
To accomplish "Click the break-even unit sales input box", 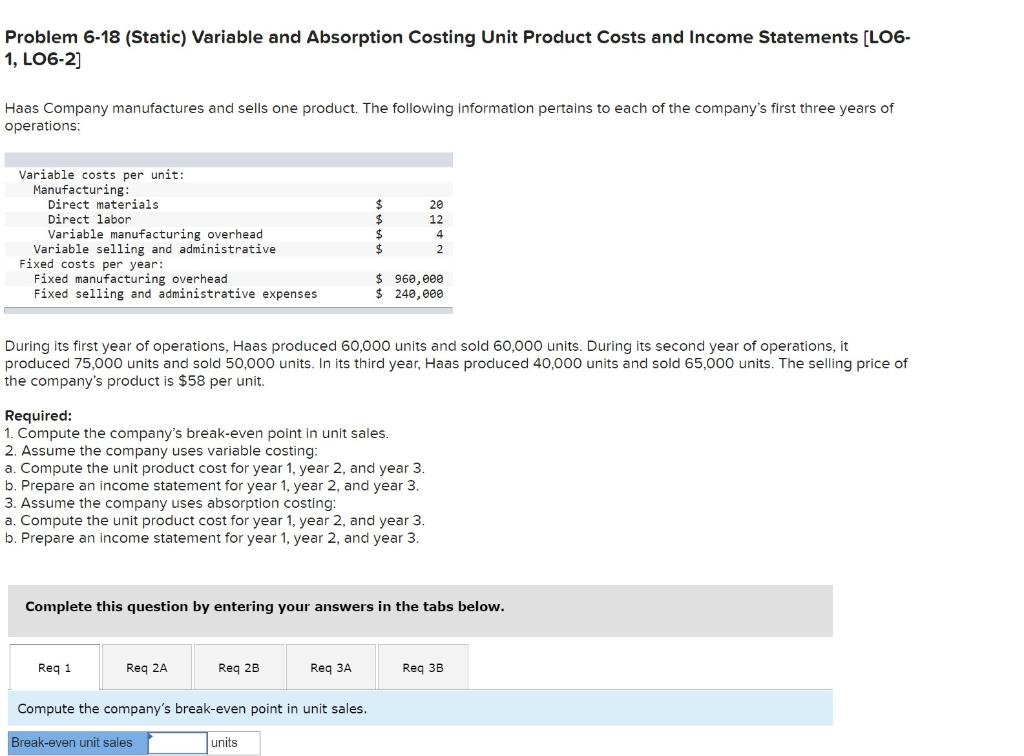I will 176,742.
